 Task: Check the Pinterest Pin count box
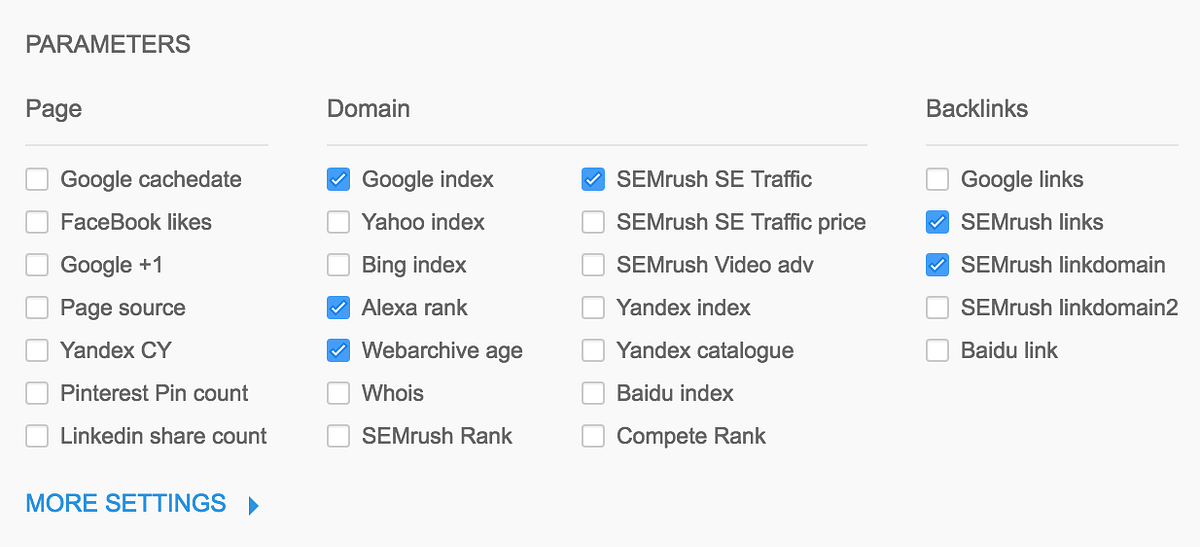tap(37, 393)
